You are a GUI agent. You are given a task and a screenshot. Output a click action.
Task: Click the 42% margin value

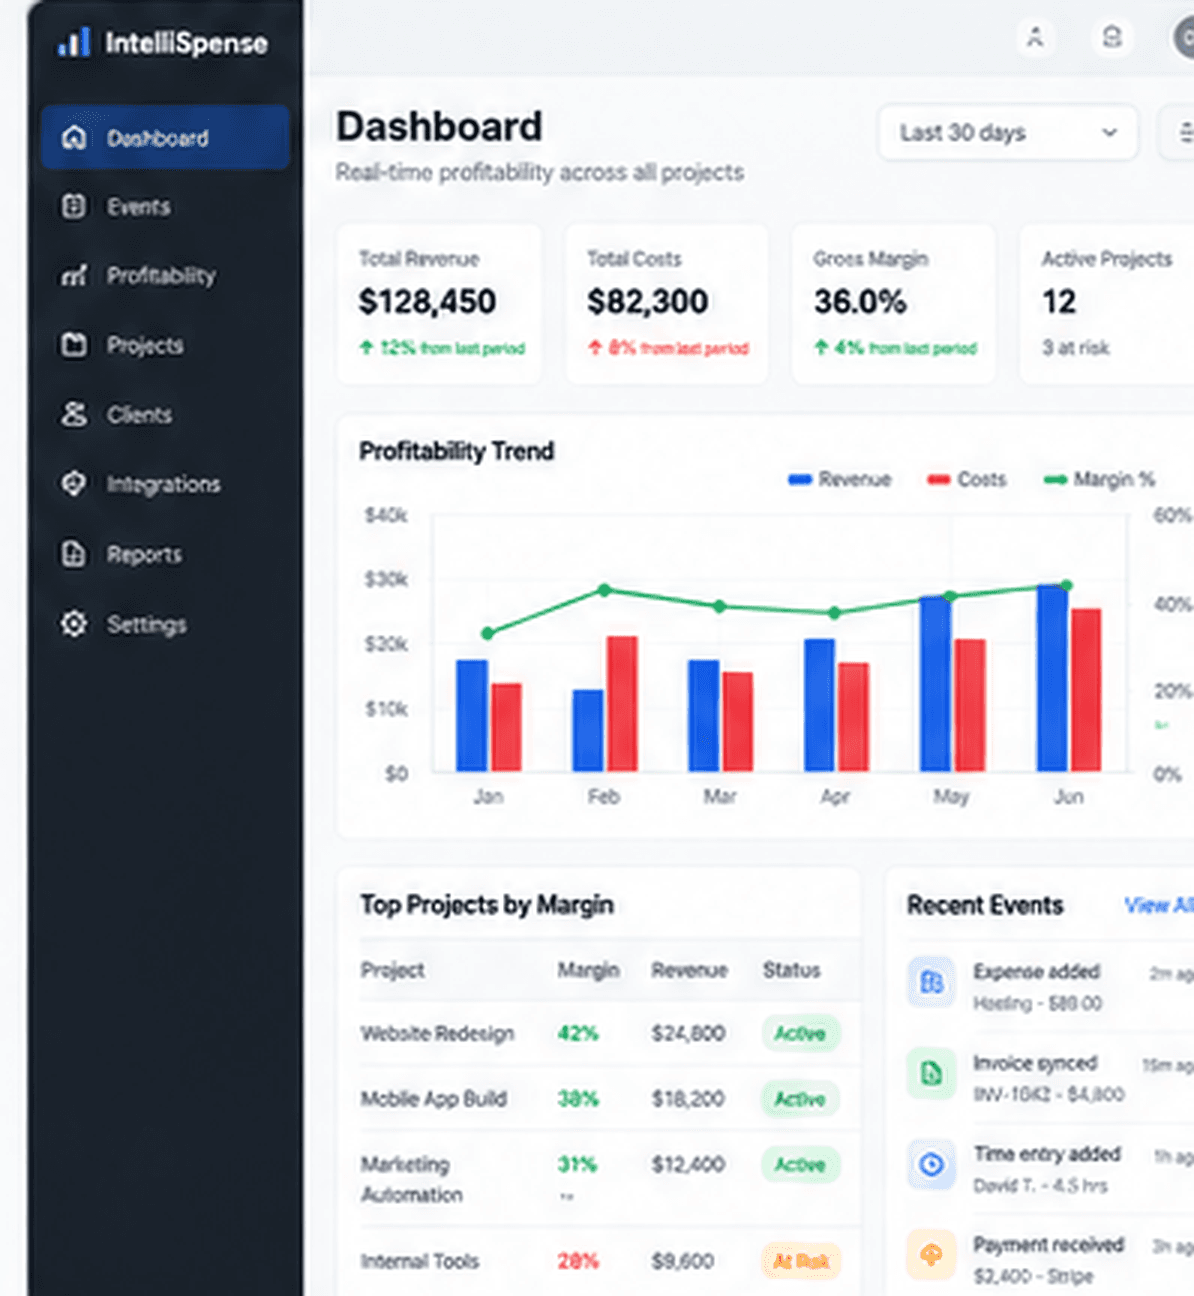point(578,1033)
